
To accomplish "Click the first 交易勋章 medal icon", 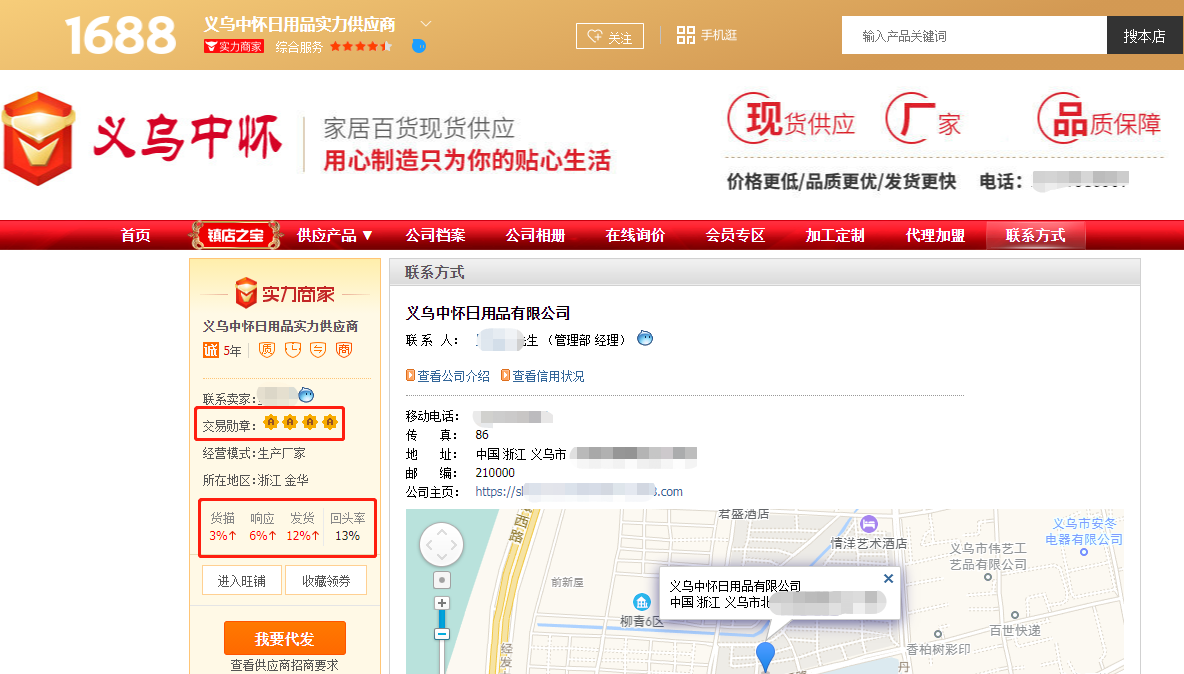I will pyautogui.click(x=271, y=422).
